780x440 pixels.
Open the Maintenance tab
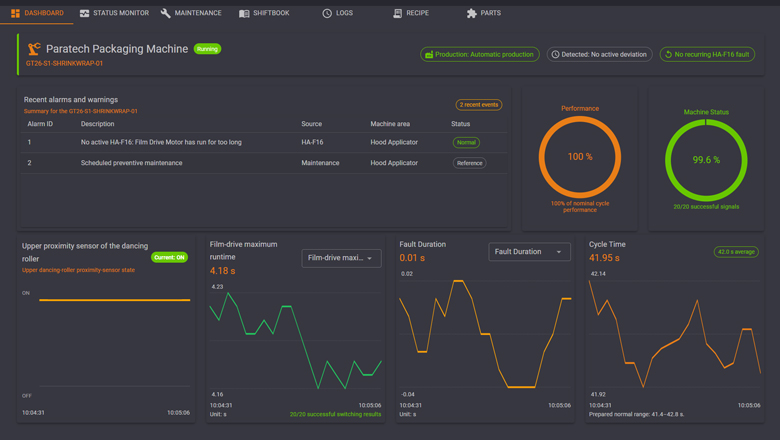pyautogui.click(x=191, y=13)
